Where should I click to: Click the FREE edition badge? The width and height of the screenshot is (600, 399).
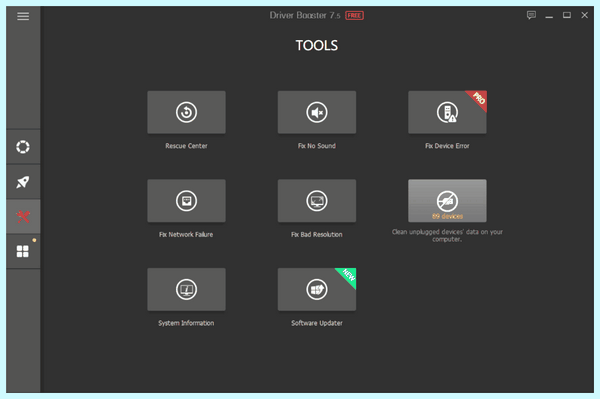354,16
